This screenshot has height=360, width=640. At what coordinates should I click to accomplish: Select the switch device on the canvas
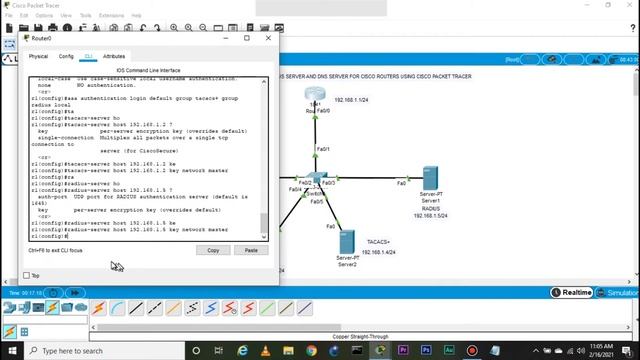(x=316, y=178)
